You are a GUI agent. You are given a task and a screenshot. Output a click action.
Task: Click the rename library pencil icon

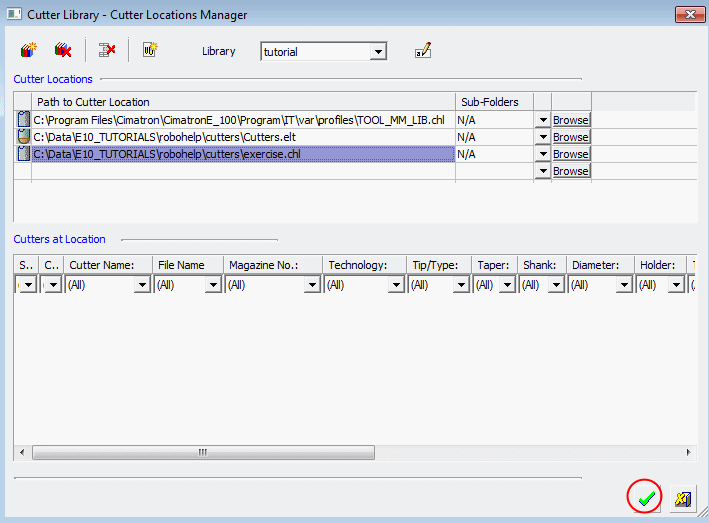(x=423, y=51)
